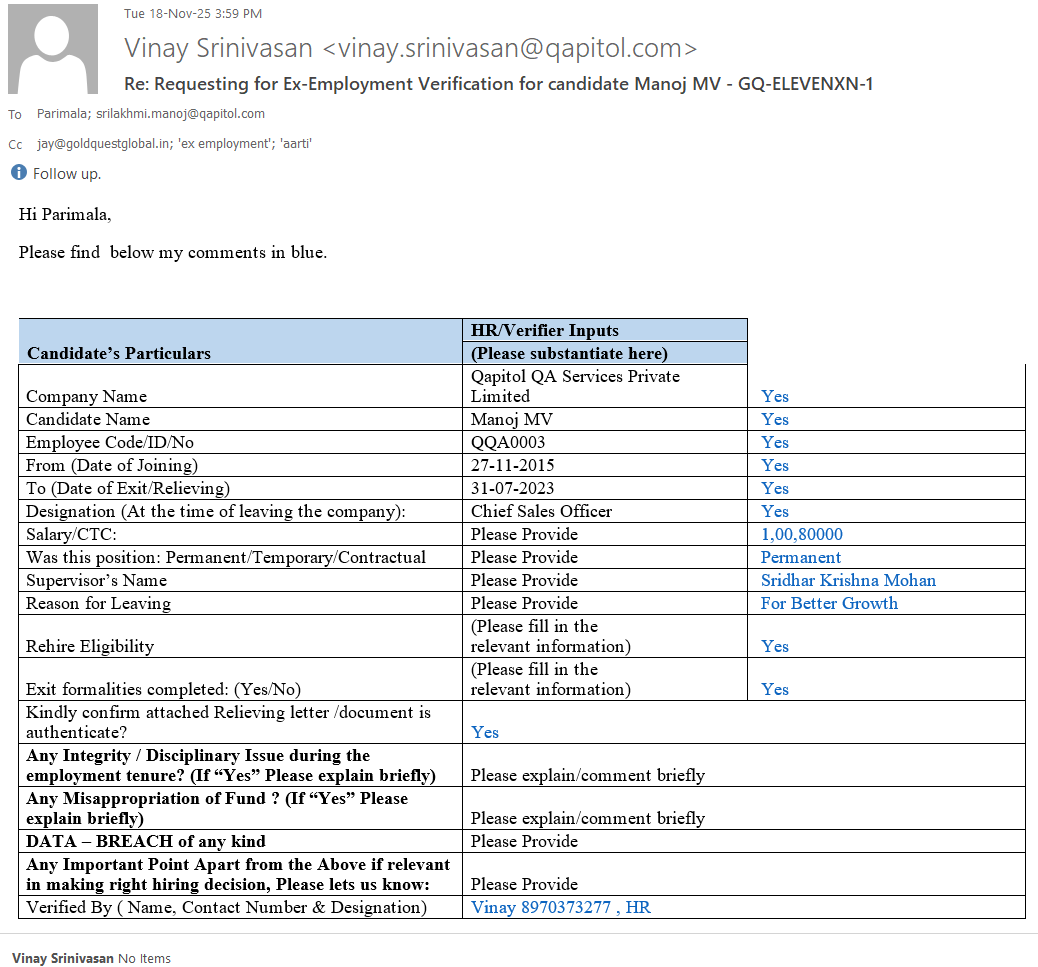
Task: Click '(Please substantiate here)' header cell
Action: pos(605,353)
